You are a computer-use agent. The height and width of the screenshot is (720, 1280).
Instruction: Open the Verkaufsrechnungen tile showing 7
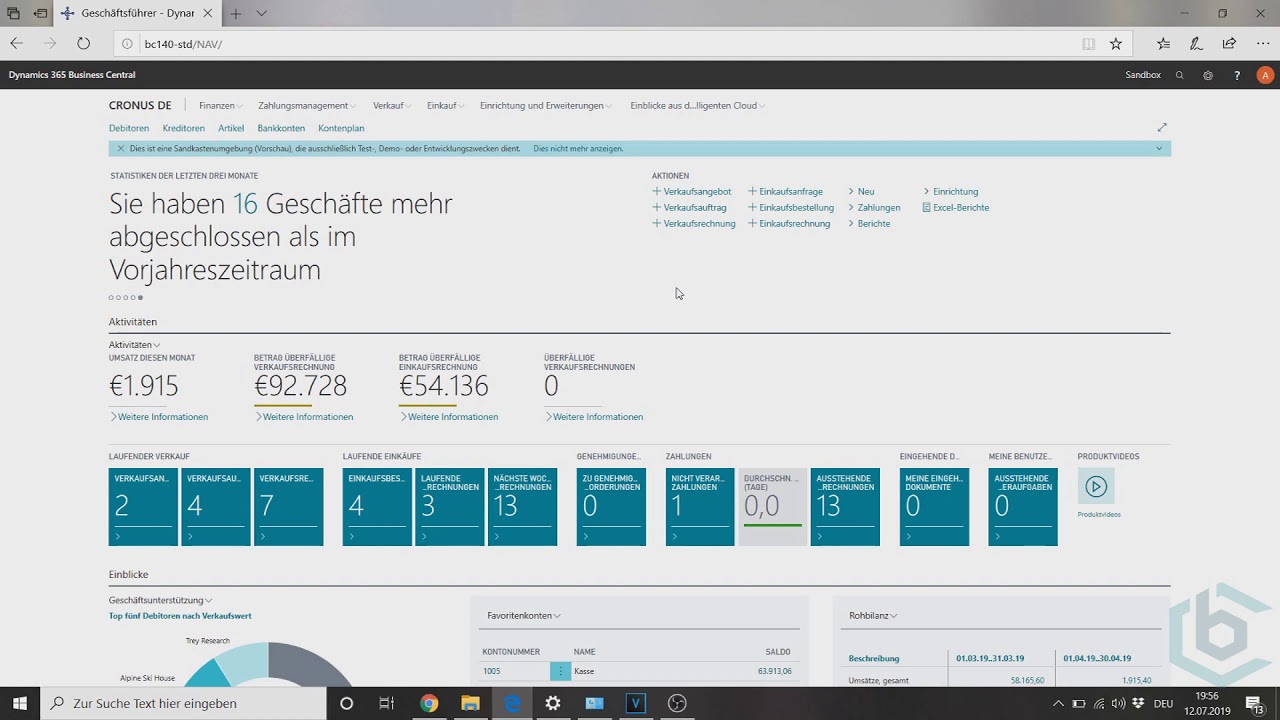pyautogui.click(x=289, y=507)
